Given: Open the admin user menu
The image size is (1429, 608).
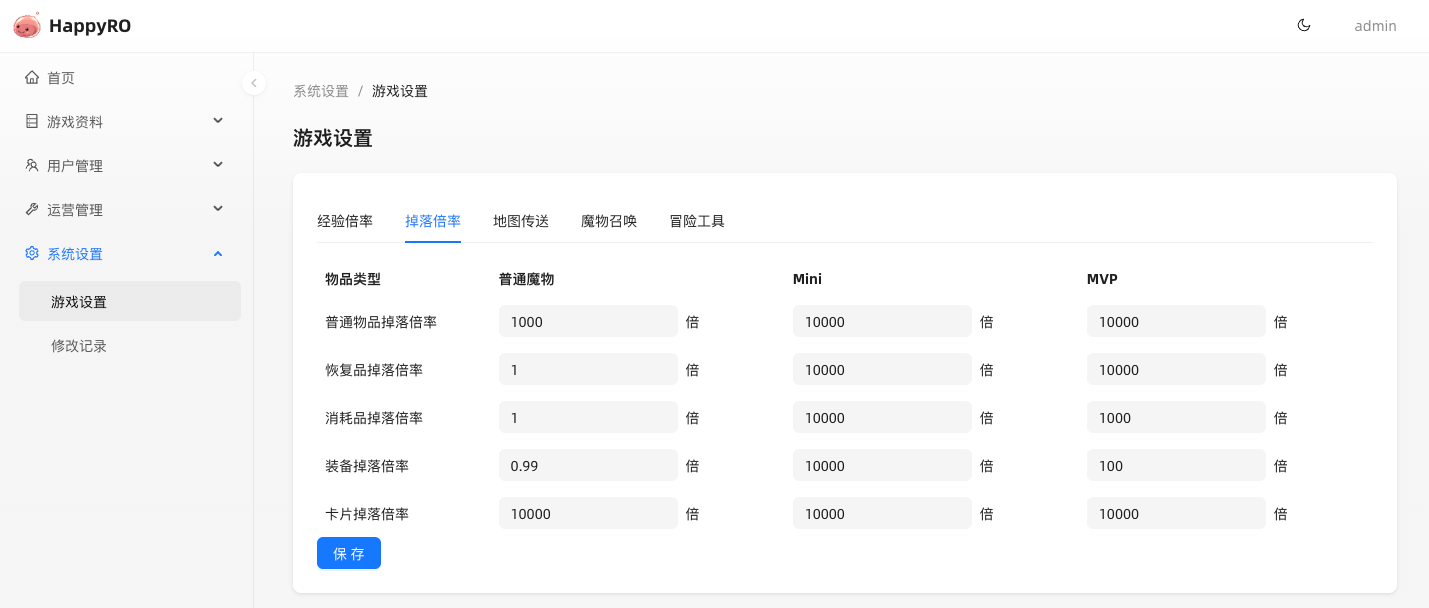Looking at the screenshot, I should [1375, 26].
